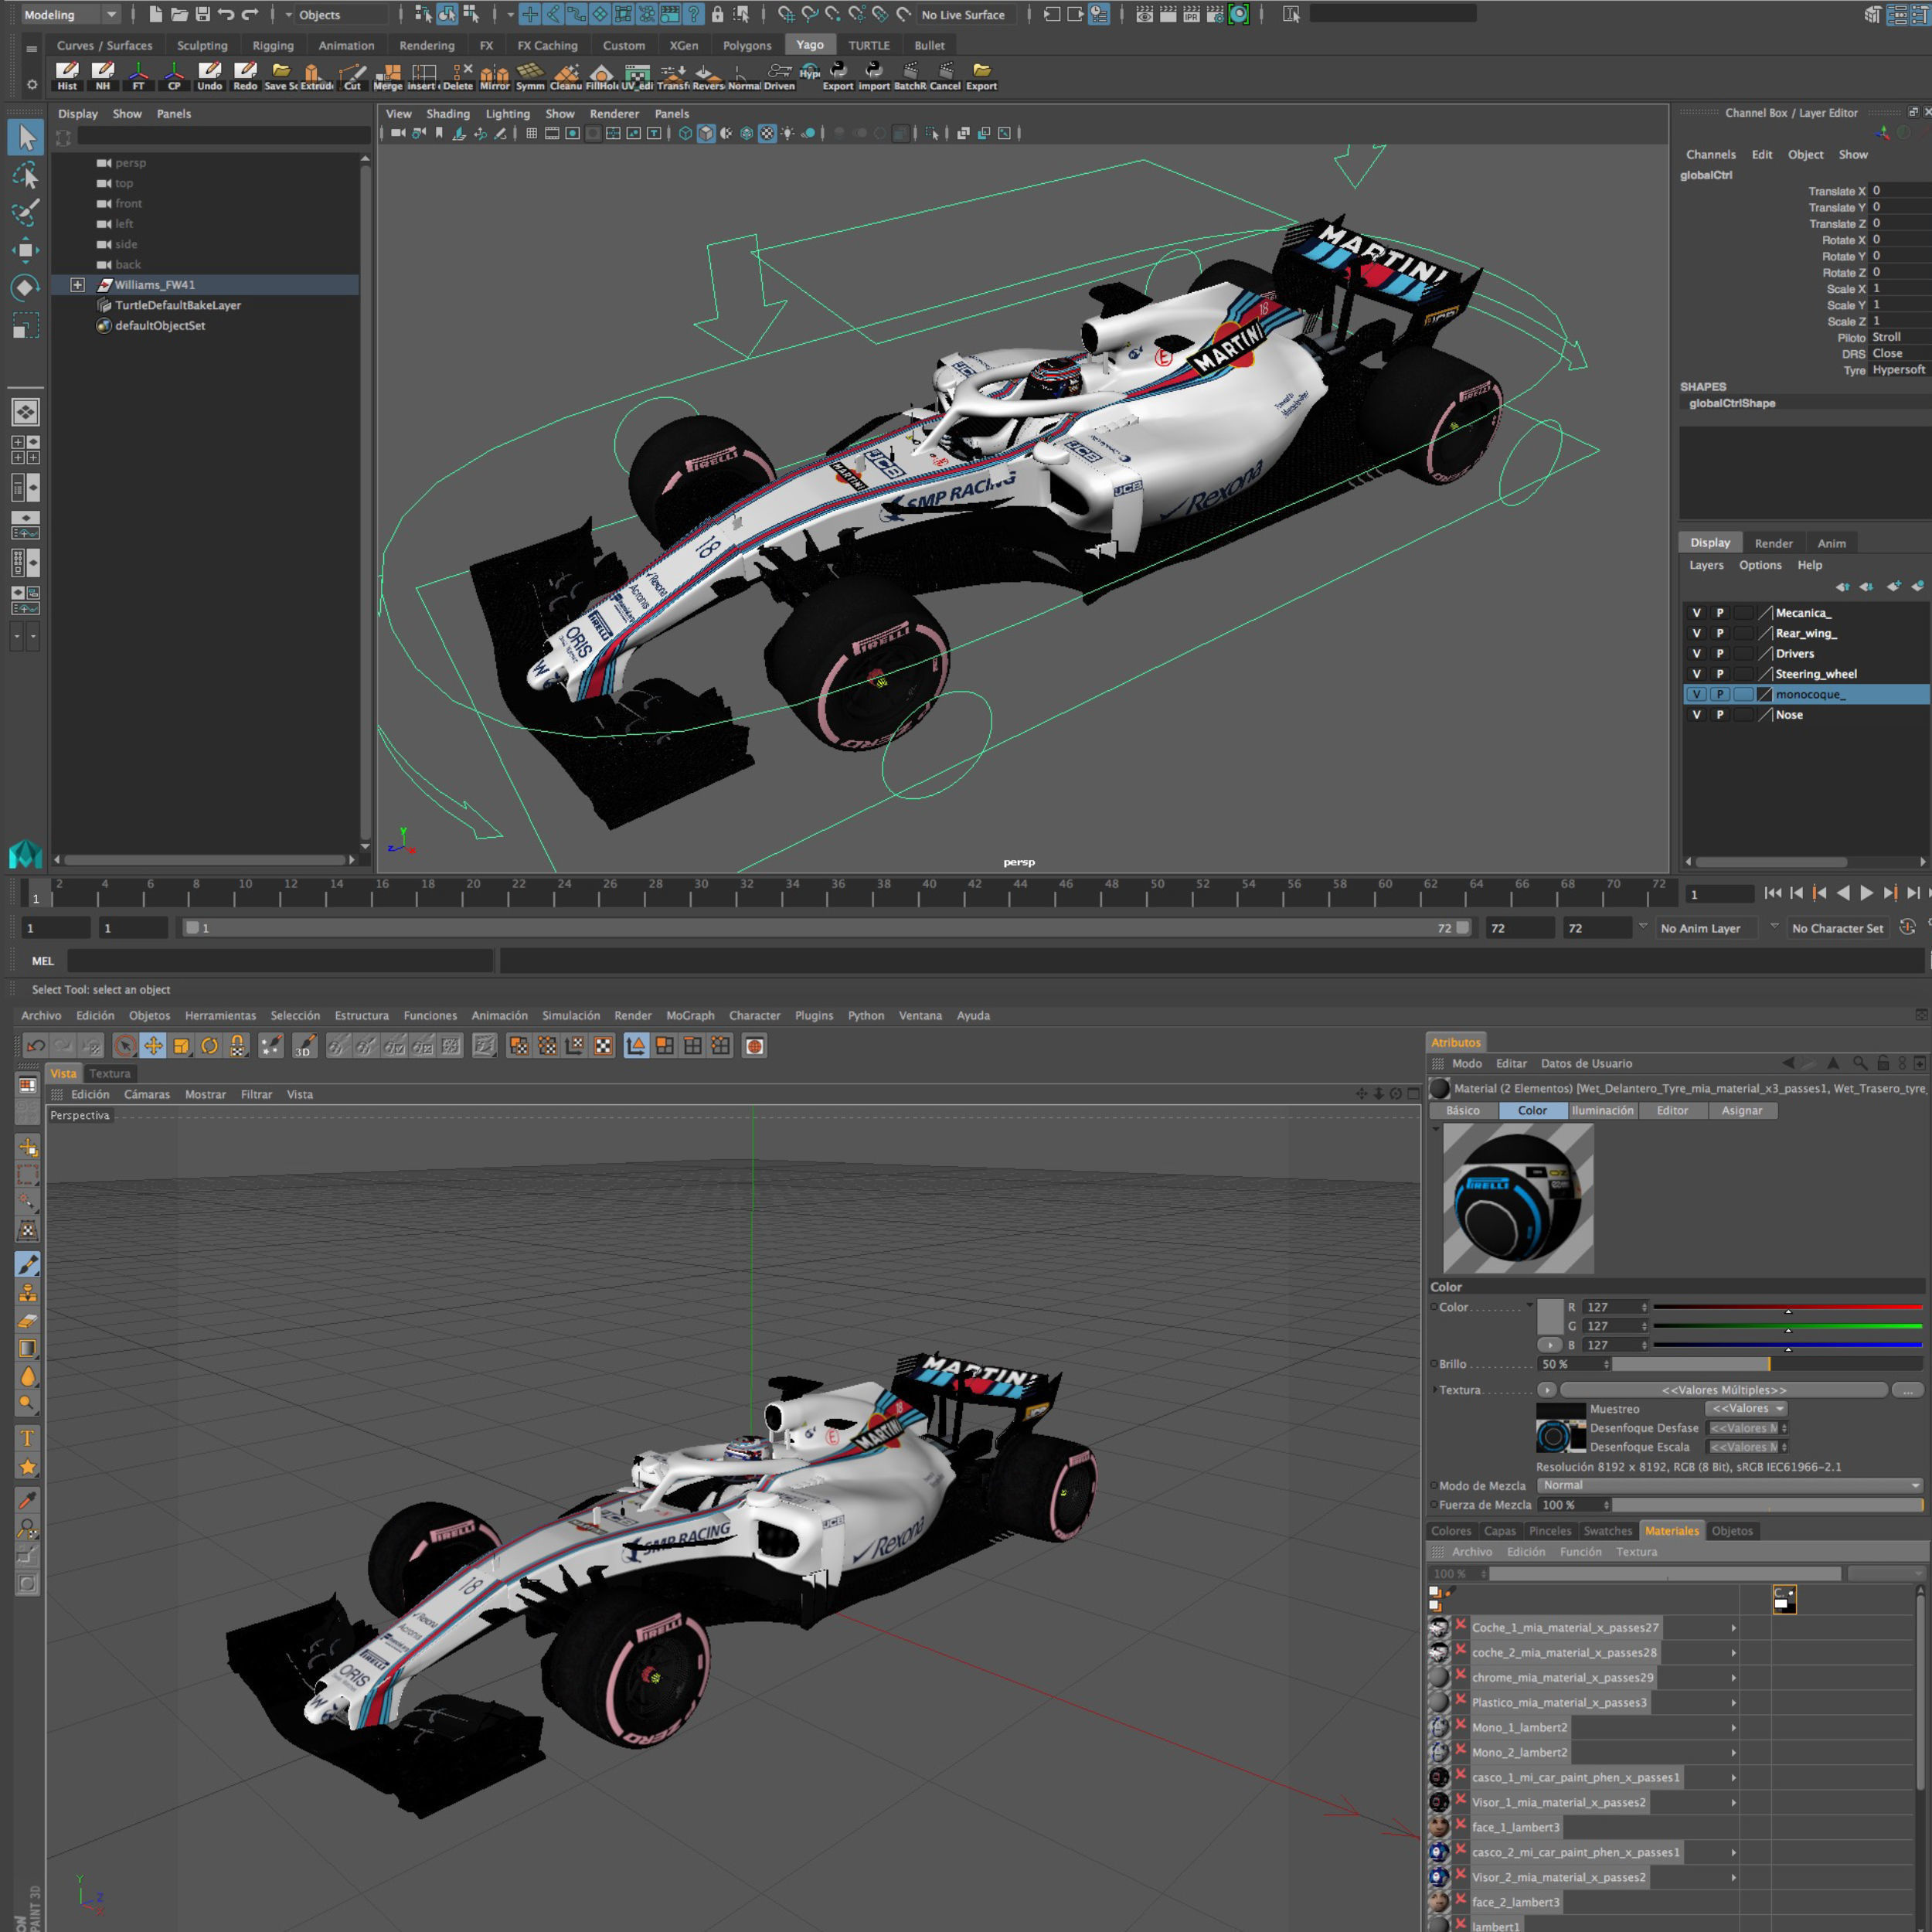Switch to the TURTLE shelf tab

coord(869,45)
